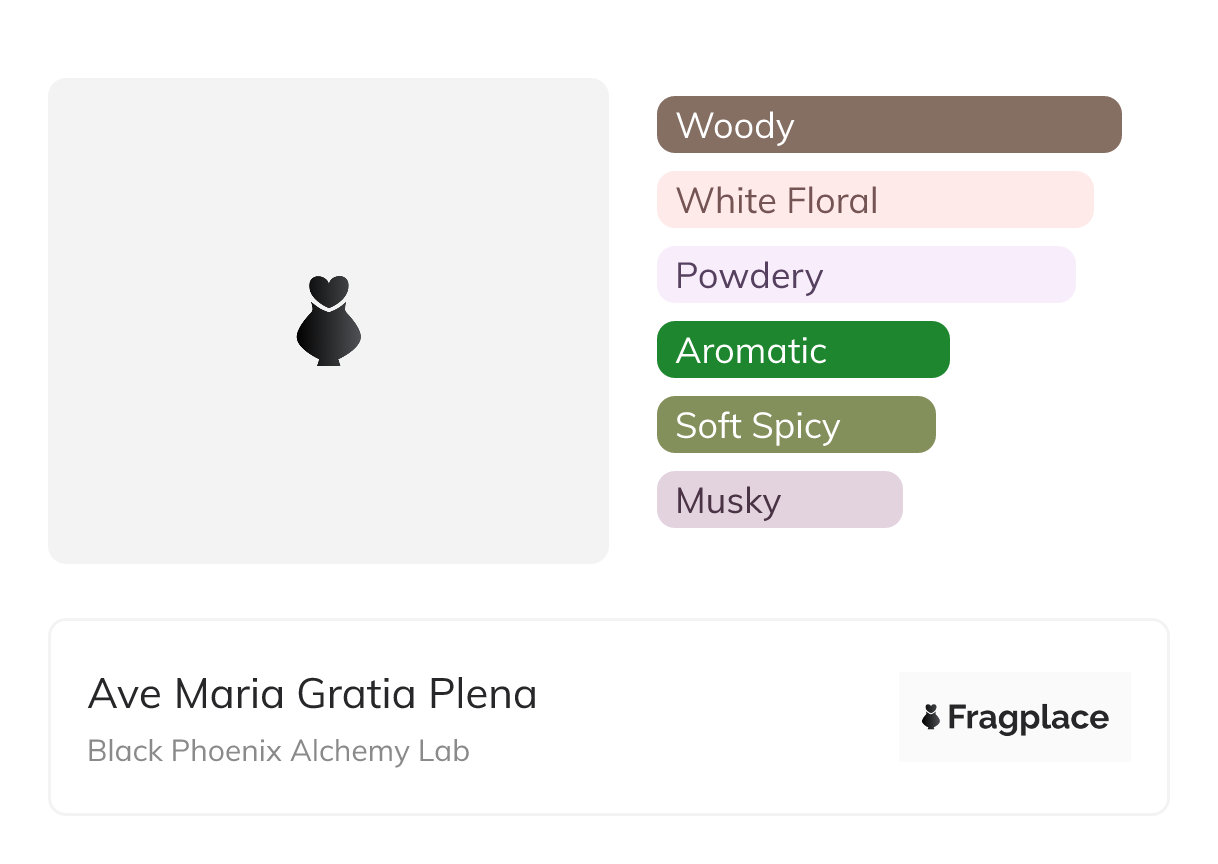Click the small bottle icon beside Fragplace
The image size is (1218, 864).
pos(931,717)
